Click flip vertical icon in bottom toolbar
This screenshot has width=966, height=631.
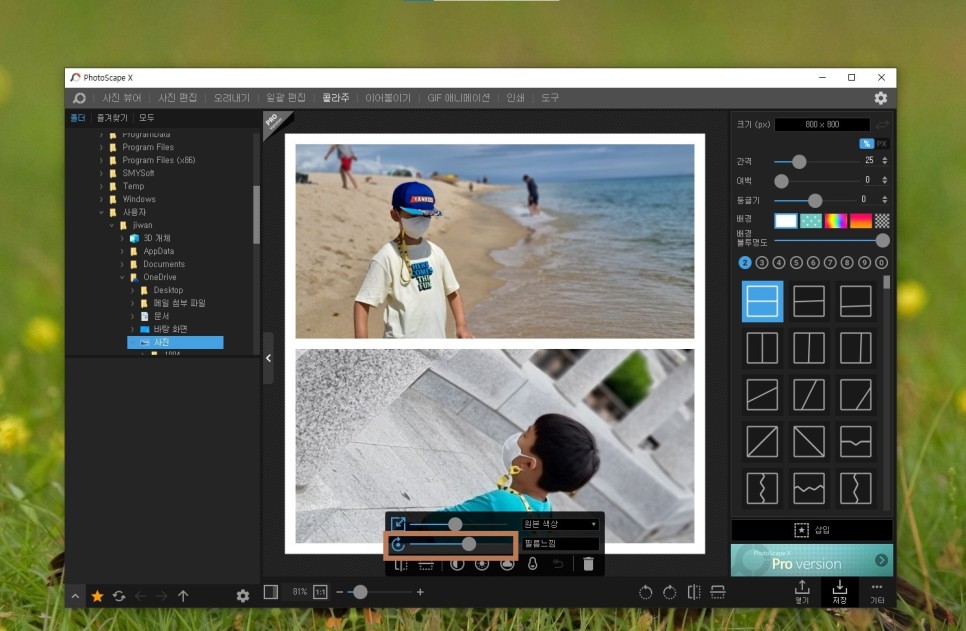tap(718, 592)
